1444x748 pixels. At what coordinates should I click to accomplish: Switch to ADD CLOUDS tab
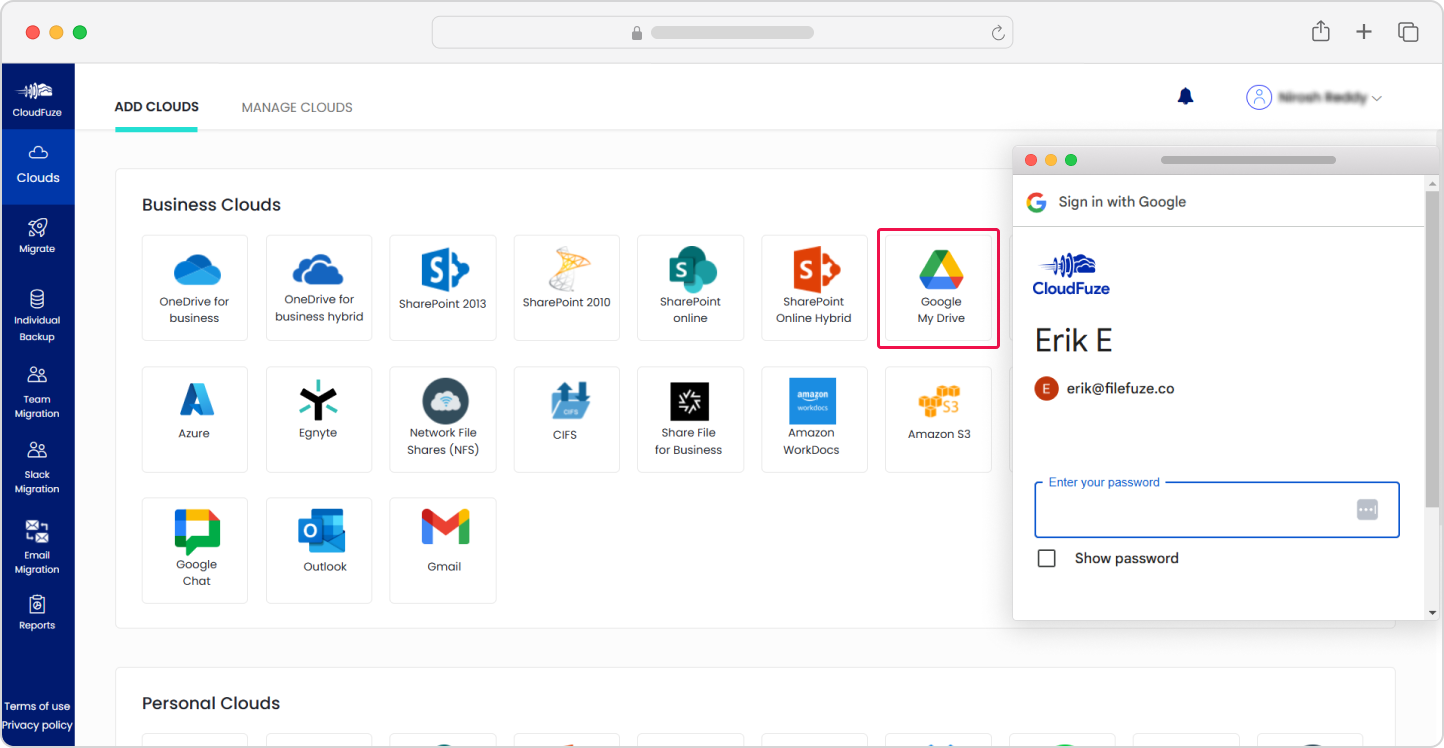[157, 107]
